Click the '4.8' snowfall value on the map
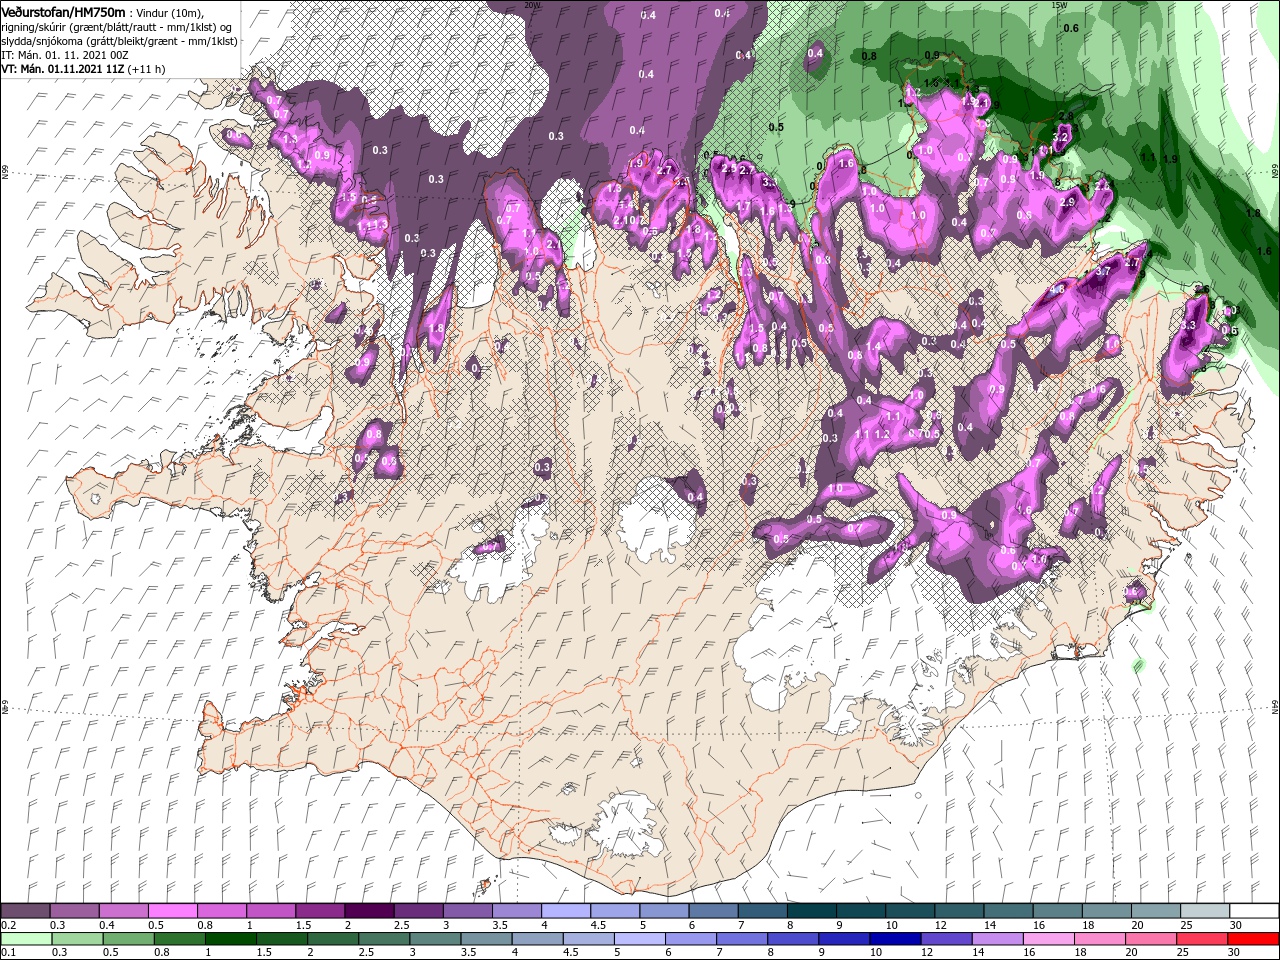 coord(1058,290)
